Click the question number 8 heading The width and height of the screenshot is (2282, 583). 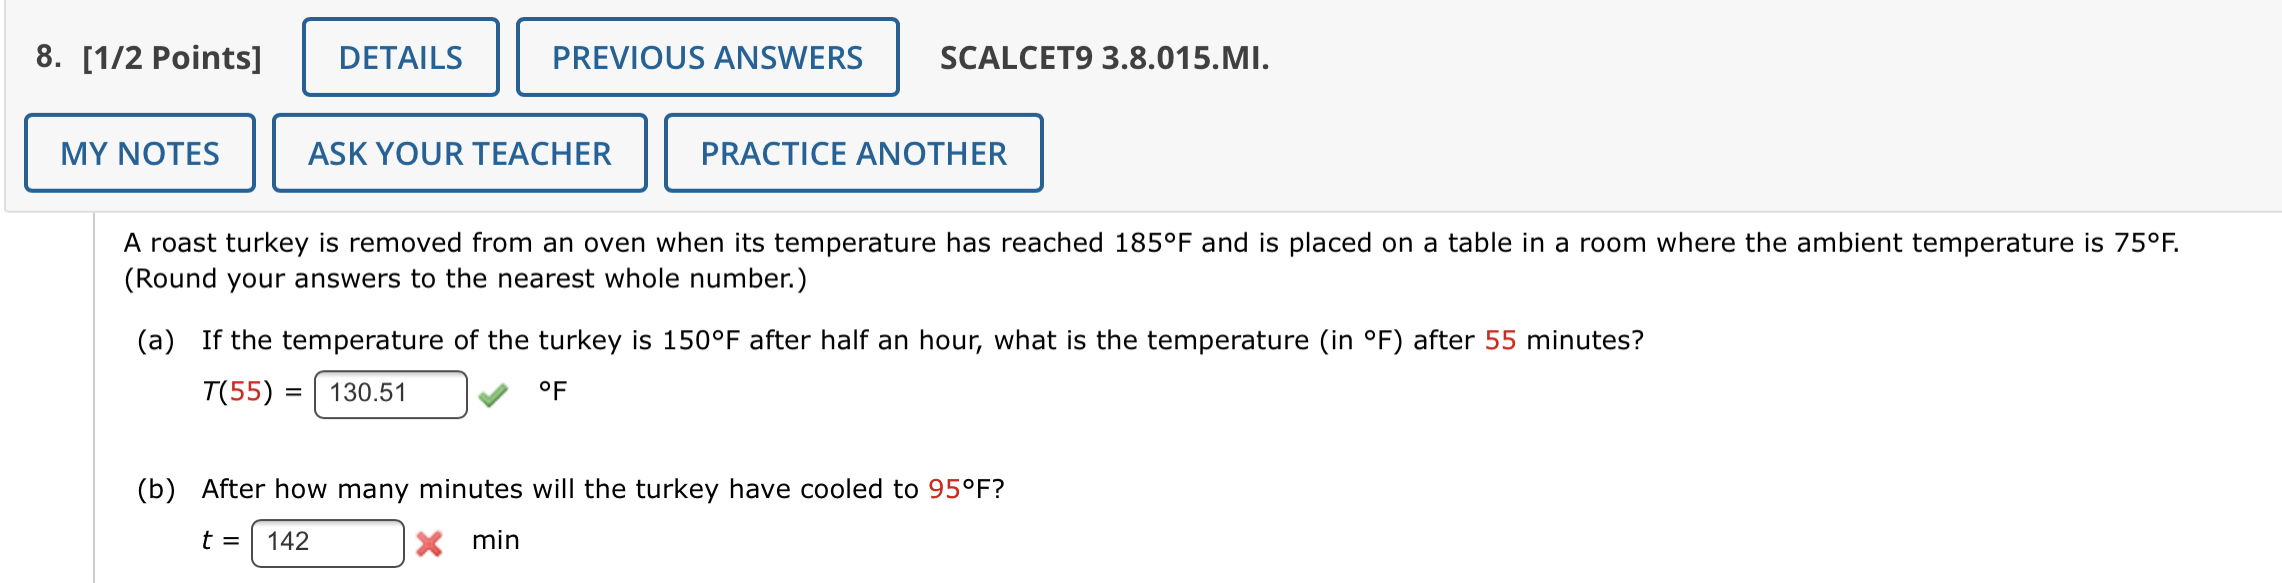[48, 58]
